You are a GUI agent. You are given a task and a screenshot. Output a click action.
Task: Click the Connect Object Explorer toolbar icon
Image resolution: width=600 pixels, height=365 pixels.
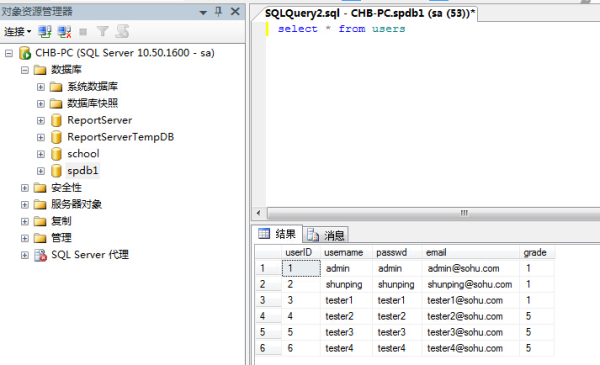[x=45, y=32]
